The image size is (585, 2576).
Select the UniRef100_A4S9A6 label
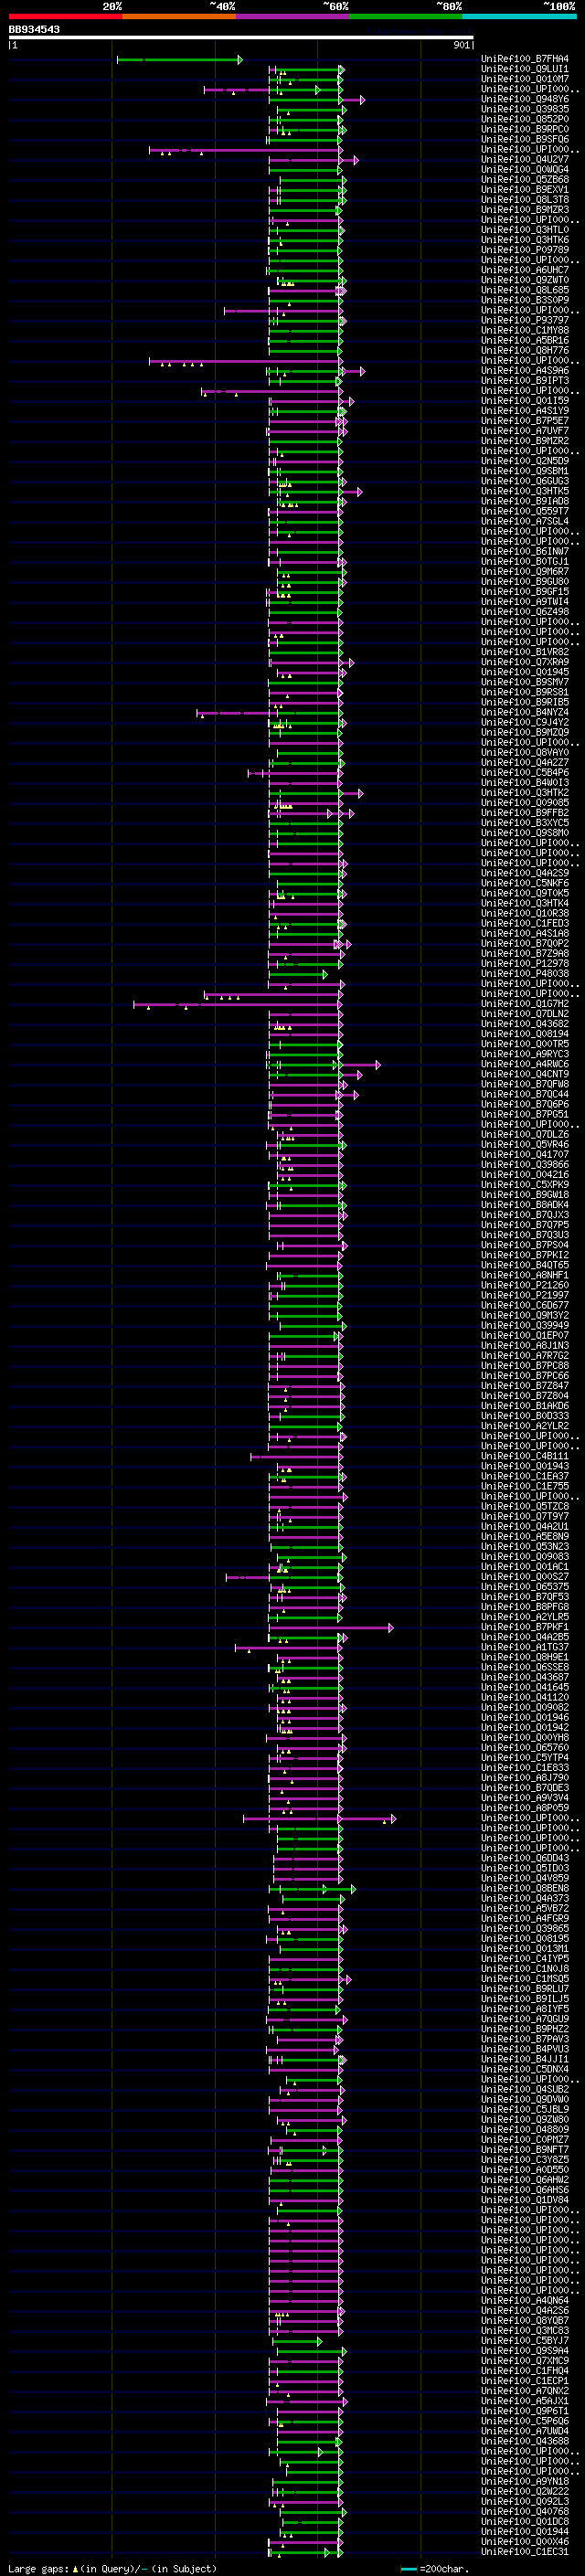[524, 371]
